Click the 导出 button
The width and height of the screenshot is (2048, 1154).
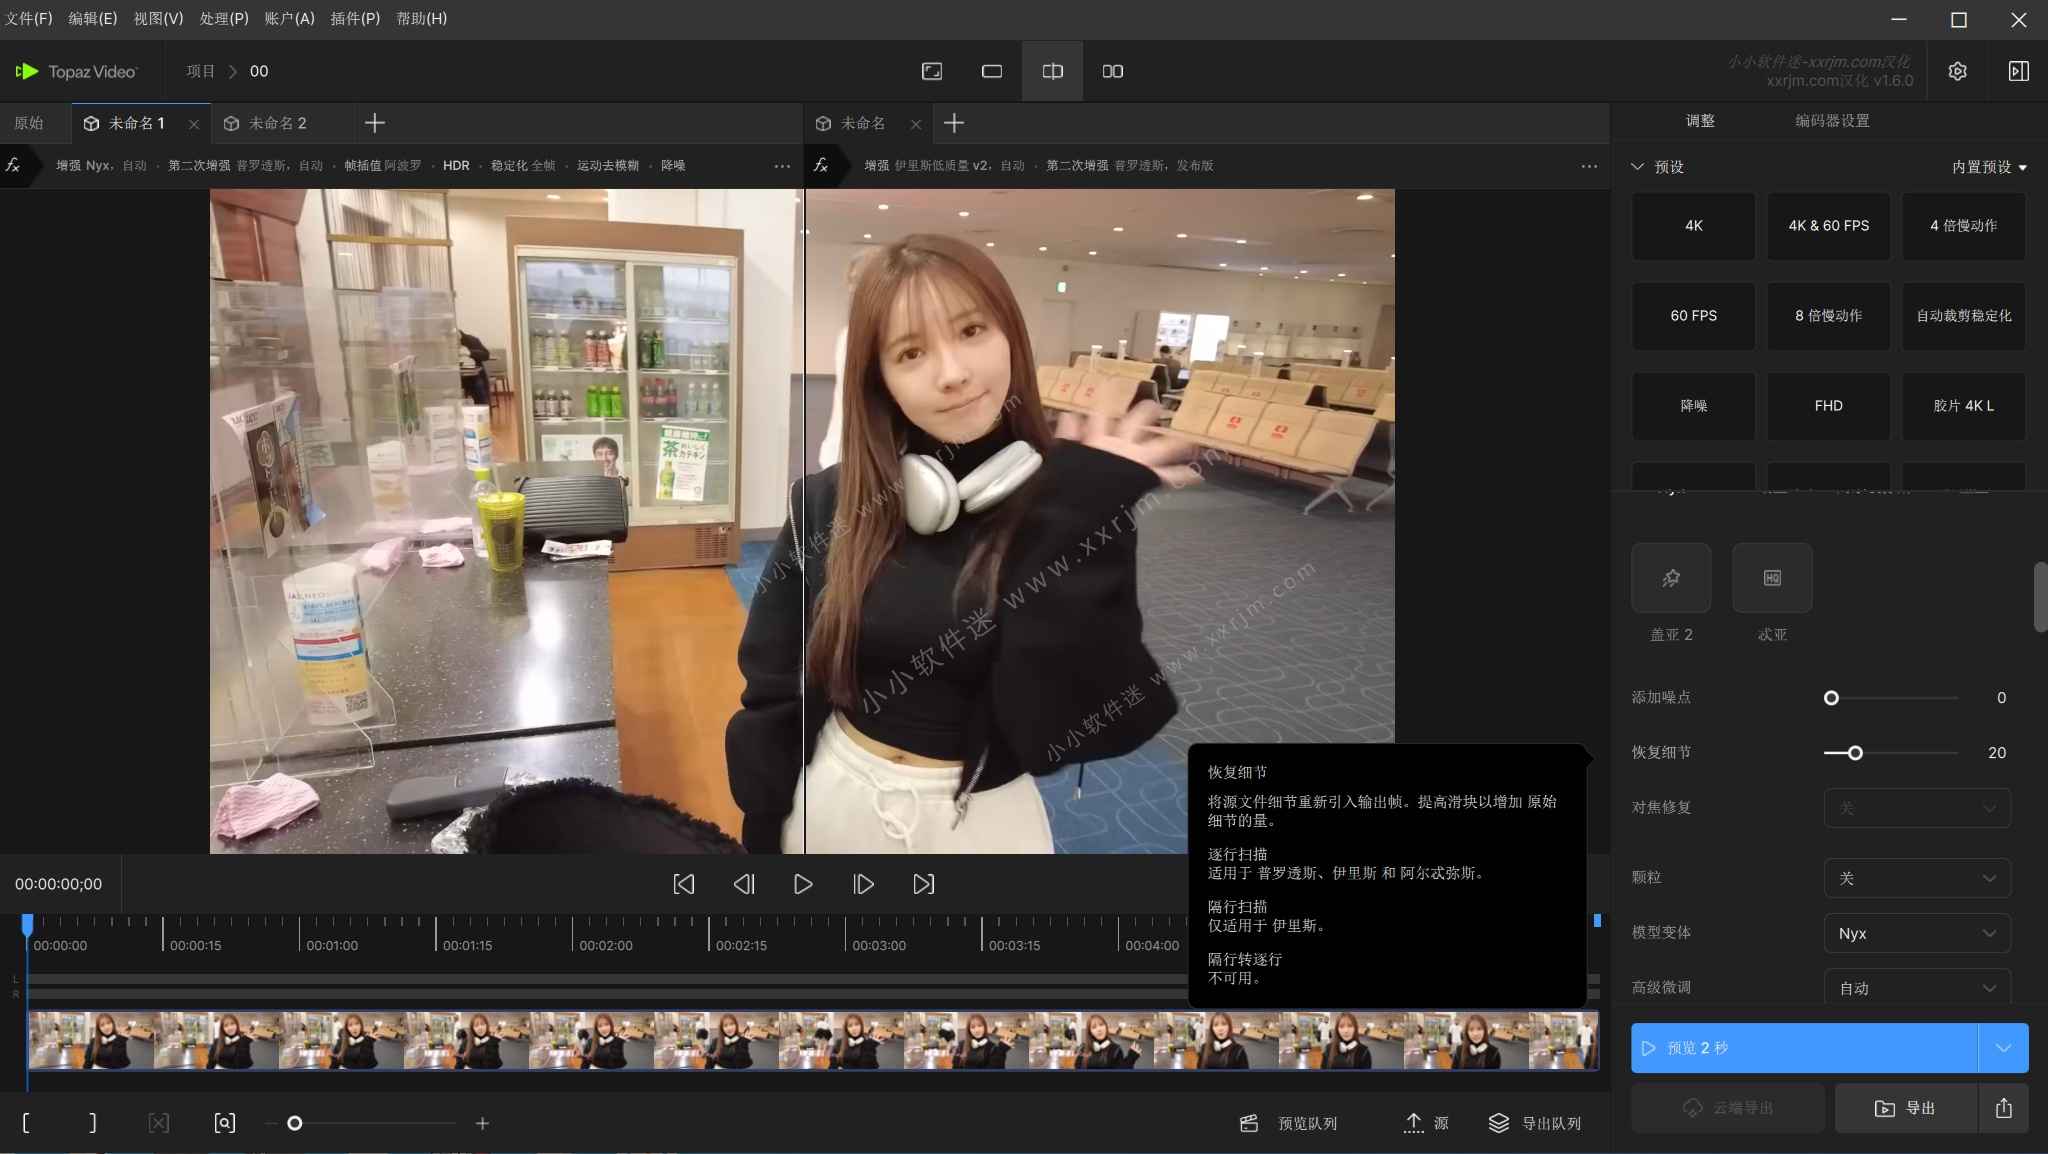(1906, 1108)
